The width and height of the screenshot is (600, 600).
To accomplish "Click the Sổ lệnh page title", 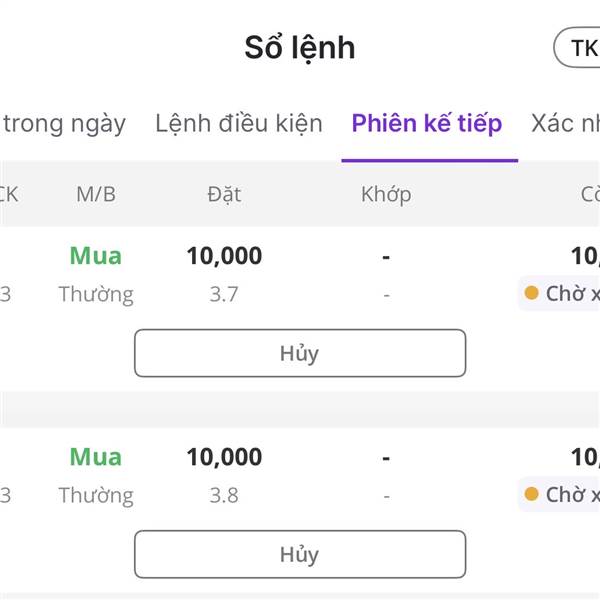I will click(300, 47).
